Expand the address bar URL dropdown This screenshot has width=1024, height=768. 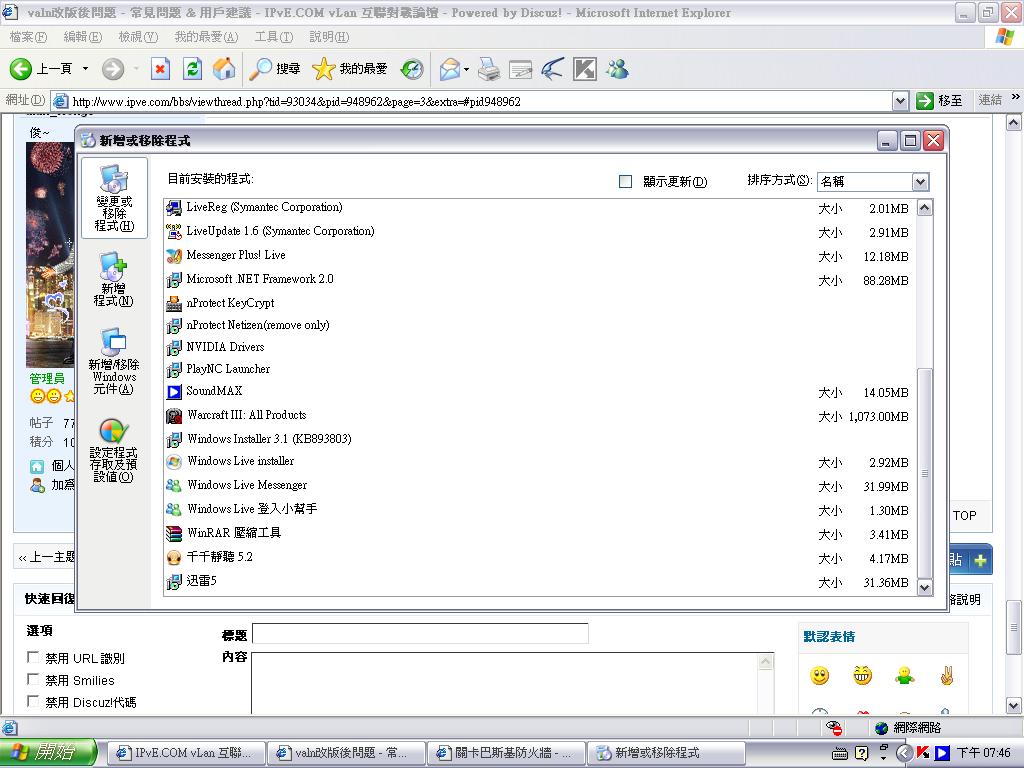tap(900, 101)
